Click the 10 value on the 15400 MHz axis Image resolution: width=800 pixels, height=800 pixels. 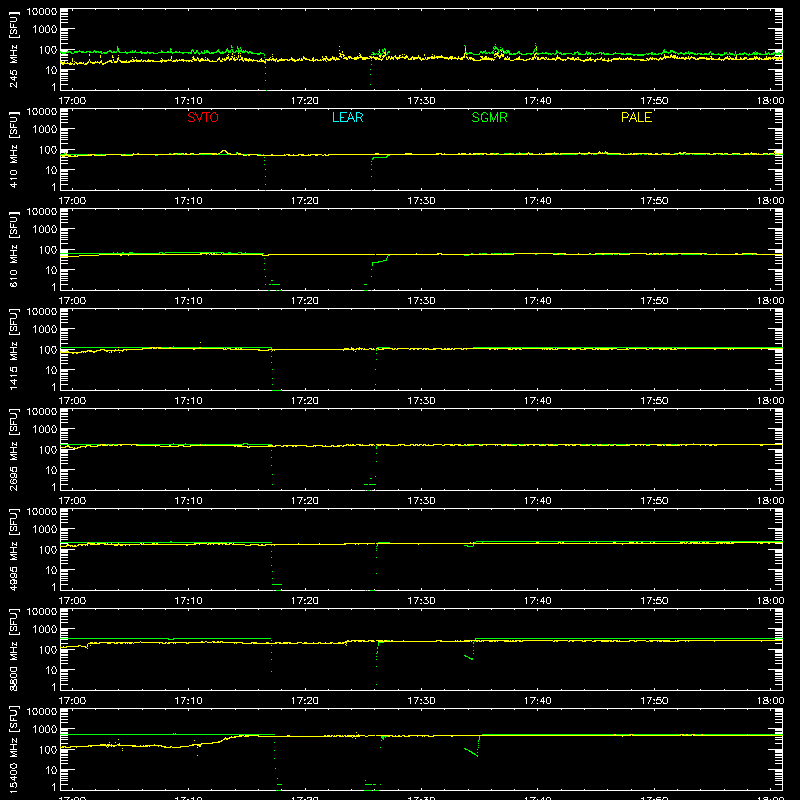[x=51, y=770]
